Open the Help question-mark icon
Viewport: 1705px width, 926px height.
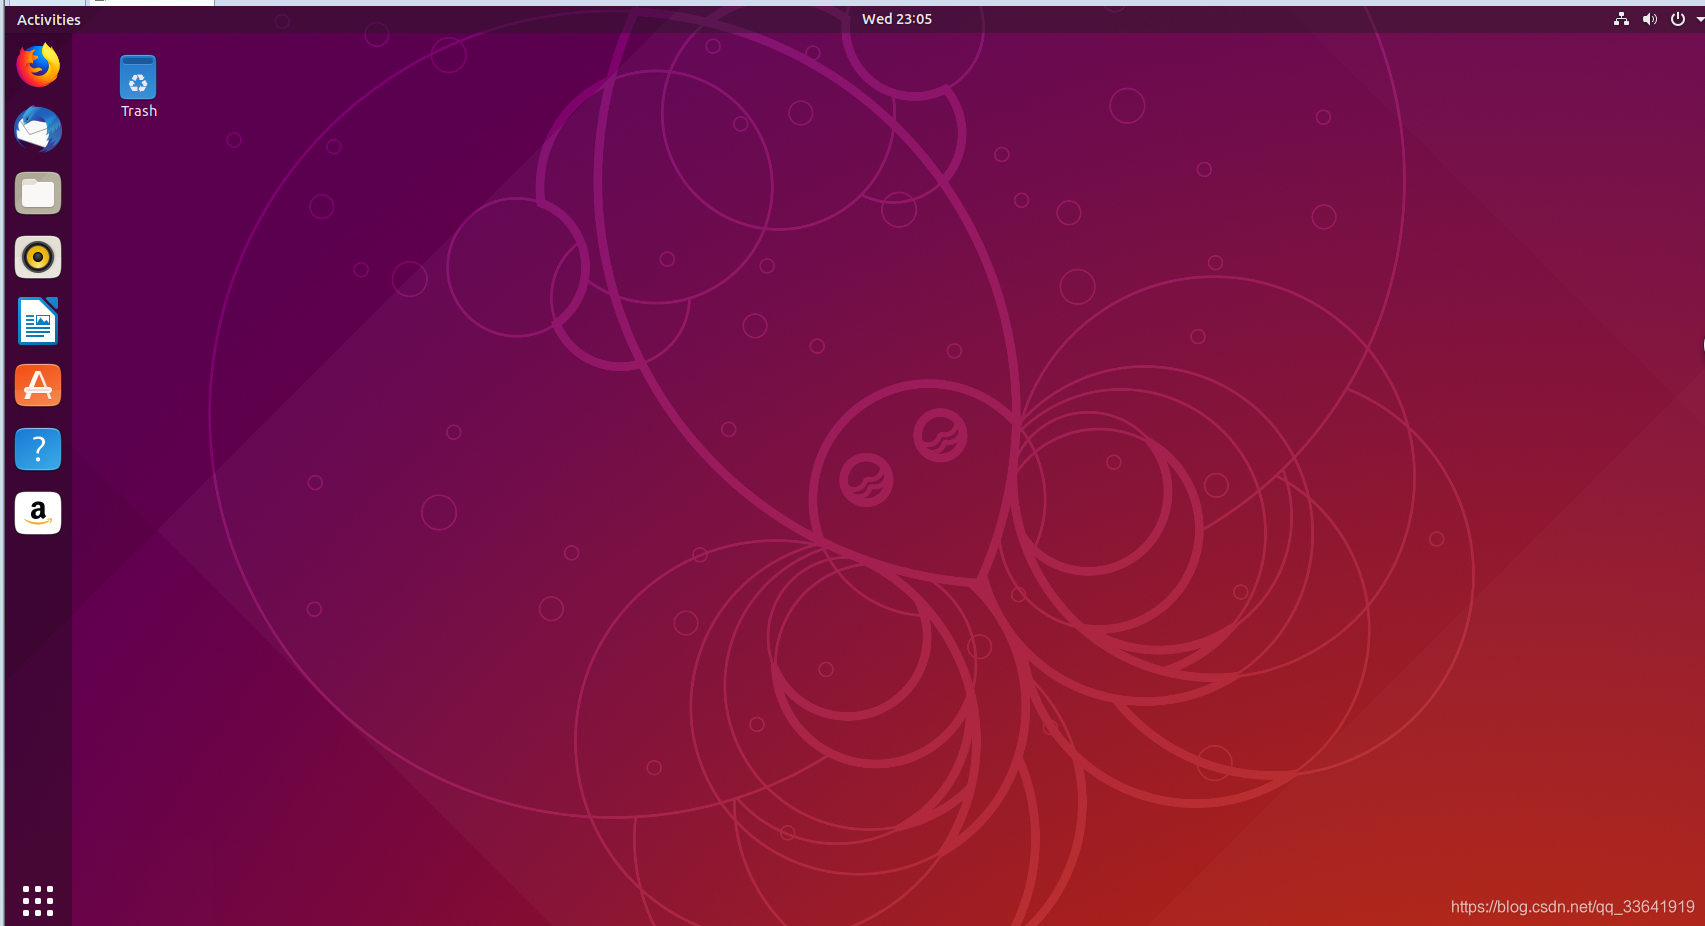click(38, 449)
